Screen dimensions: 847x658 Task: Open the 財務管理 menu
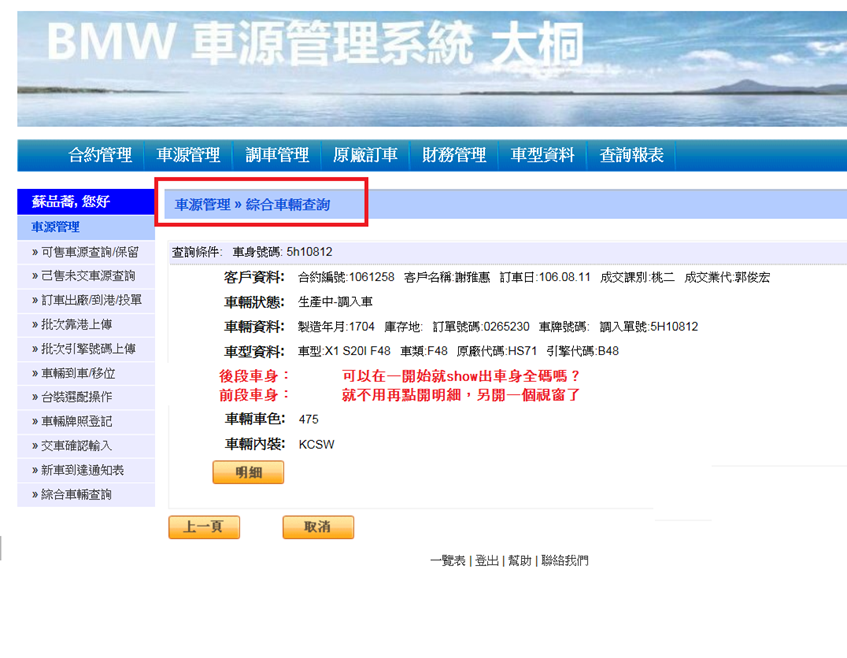(x=454, y=155)
